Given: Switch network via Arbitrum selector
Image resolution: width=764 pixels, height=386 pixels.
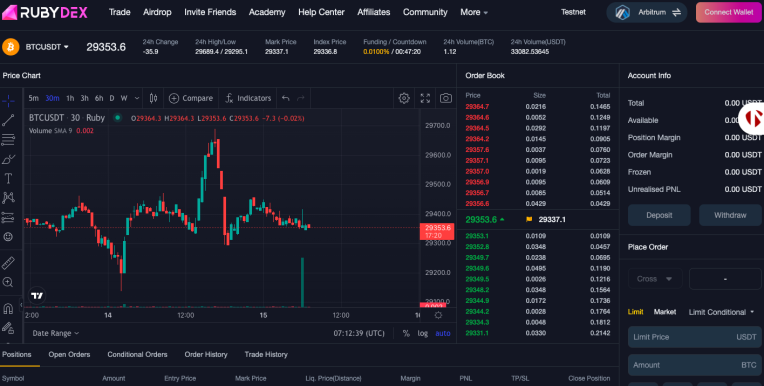Looking at the screenshot, I should 647,12.
